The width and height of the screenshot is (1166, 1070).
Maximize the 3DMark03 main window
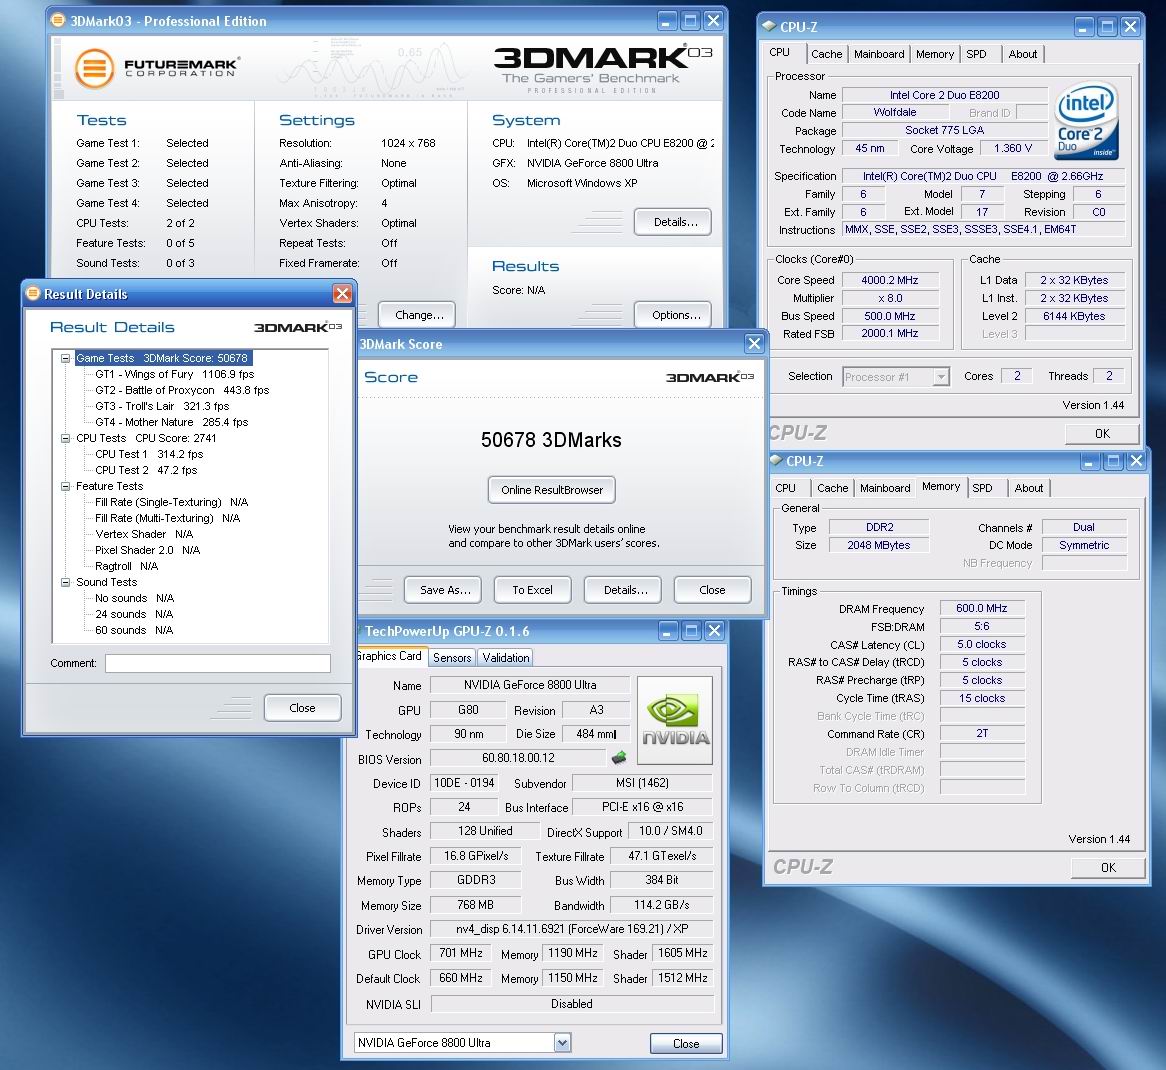[x=690, y=21]
